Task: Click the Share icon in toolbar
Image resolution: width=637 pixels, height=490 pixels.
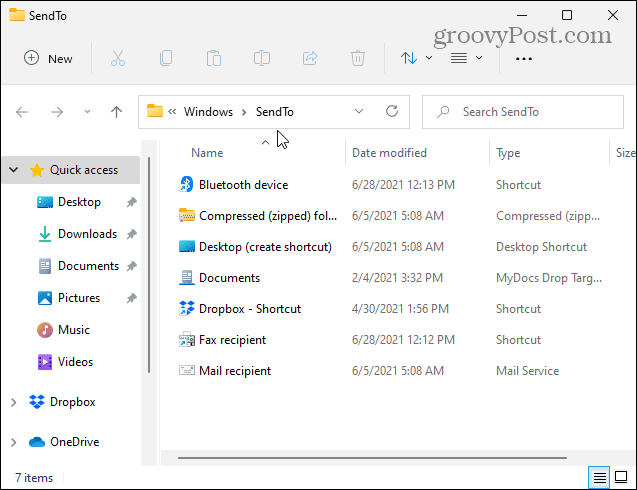Action: click(x=309, y=58)
